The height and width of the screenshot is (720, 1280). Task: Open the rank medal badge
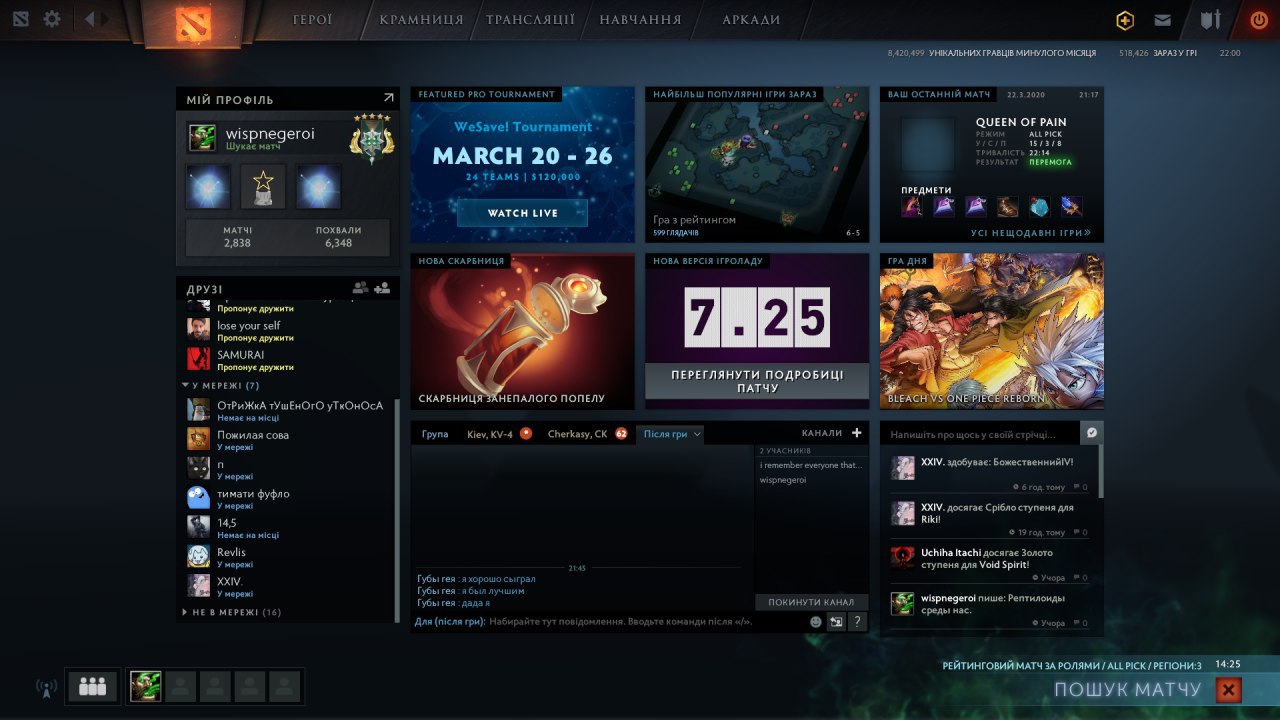point(372,139)
